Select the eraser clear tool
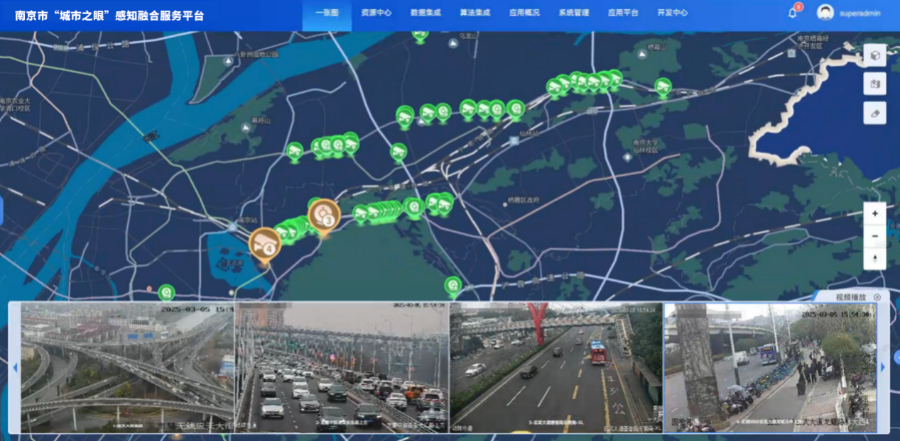The image size is (900, 441). click(875, 113)
